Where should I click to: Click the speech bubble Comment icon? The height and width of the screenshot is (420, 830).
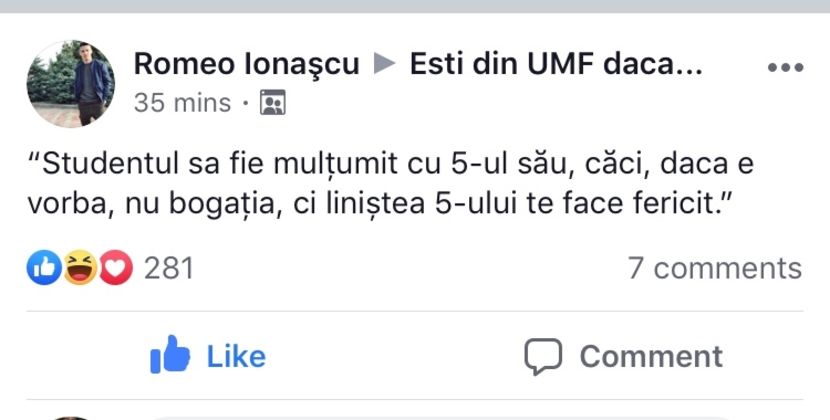pyautogui.click(x=543, y=356)
